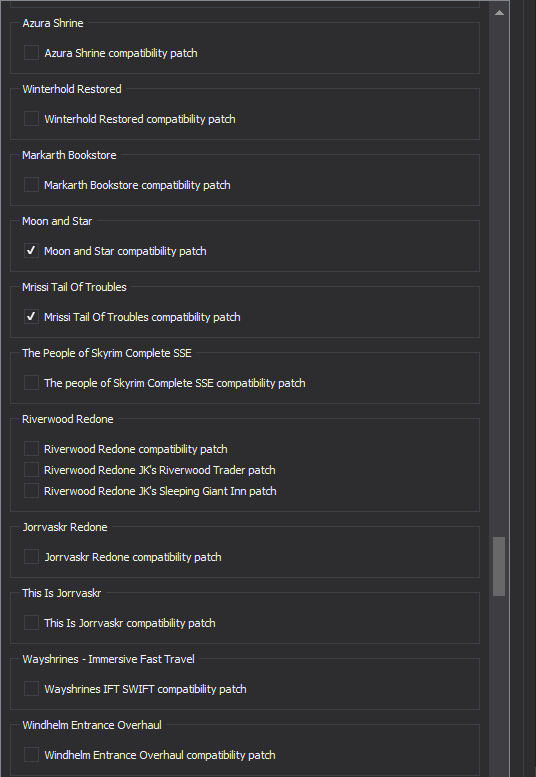Click the scrollbar up arrow

click(499, 12)
